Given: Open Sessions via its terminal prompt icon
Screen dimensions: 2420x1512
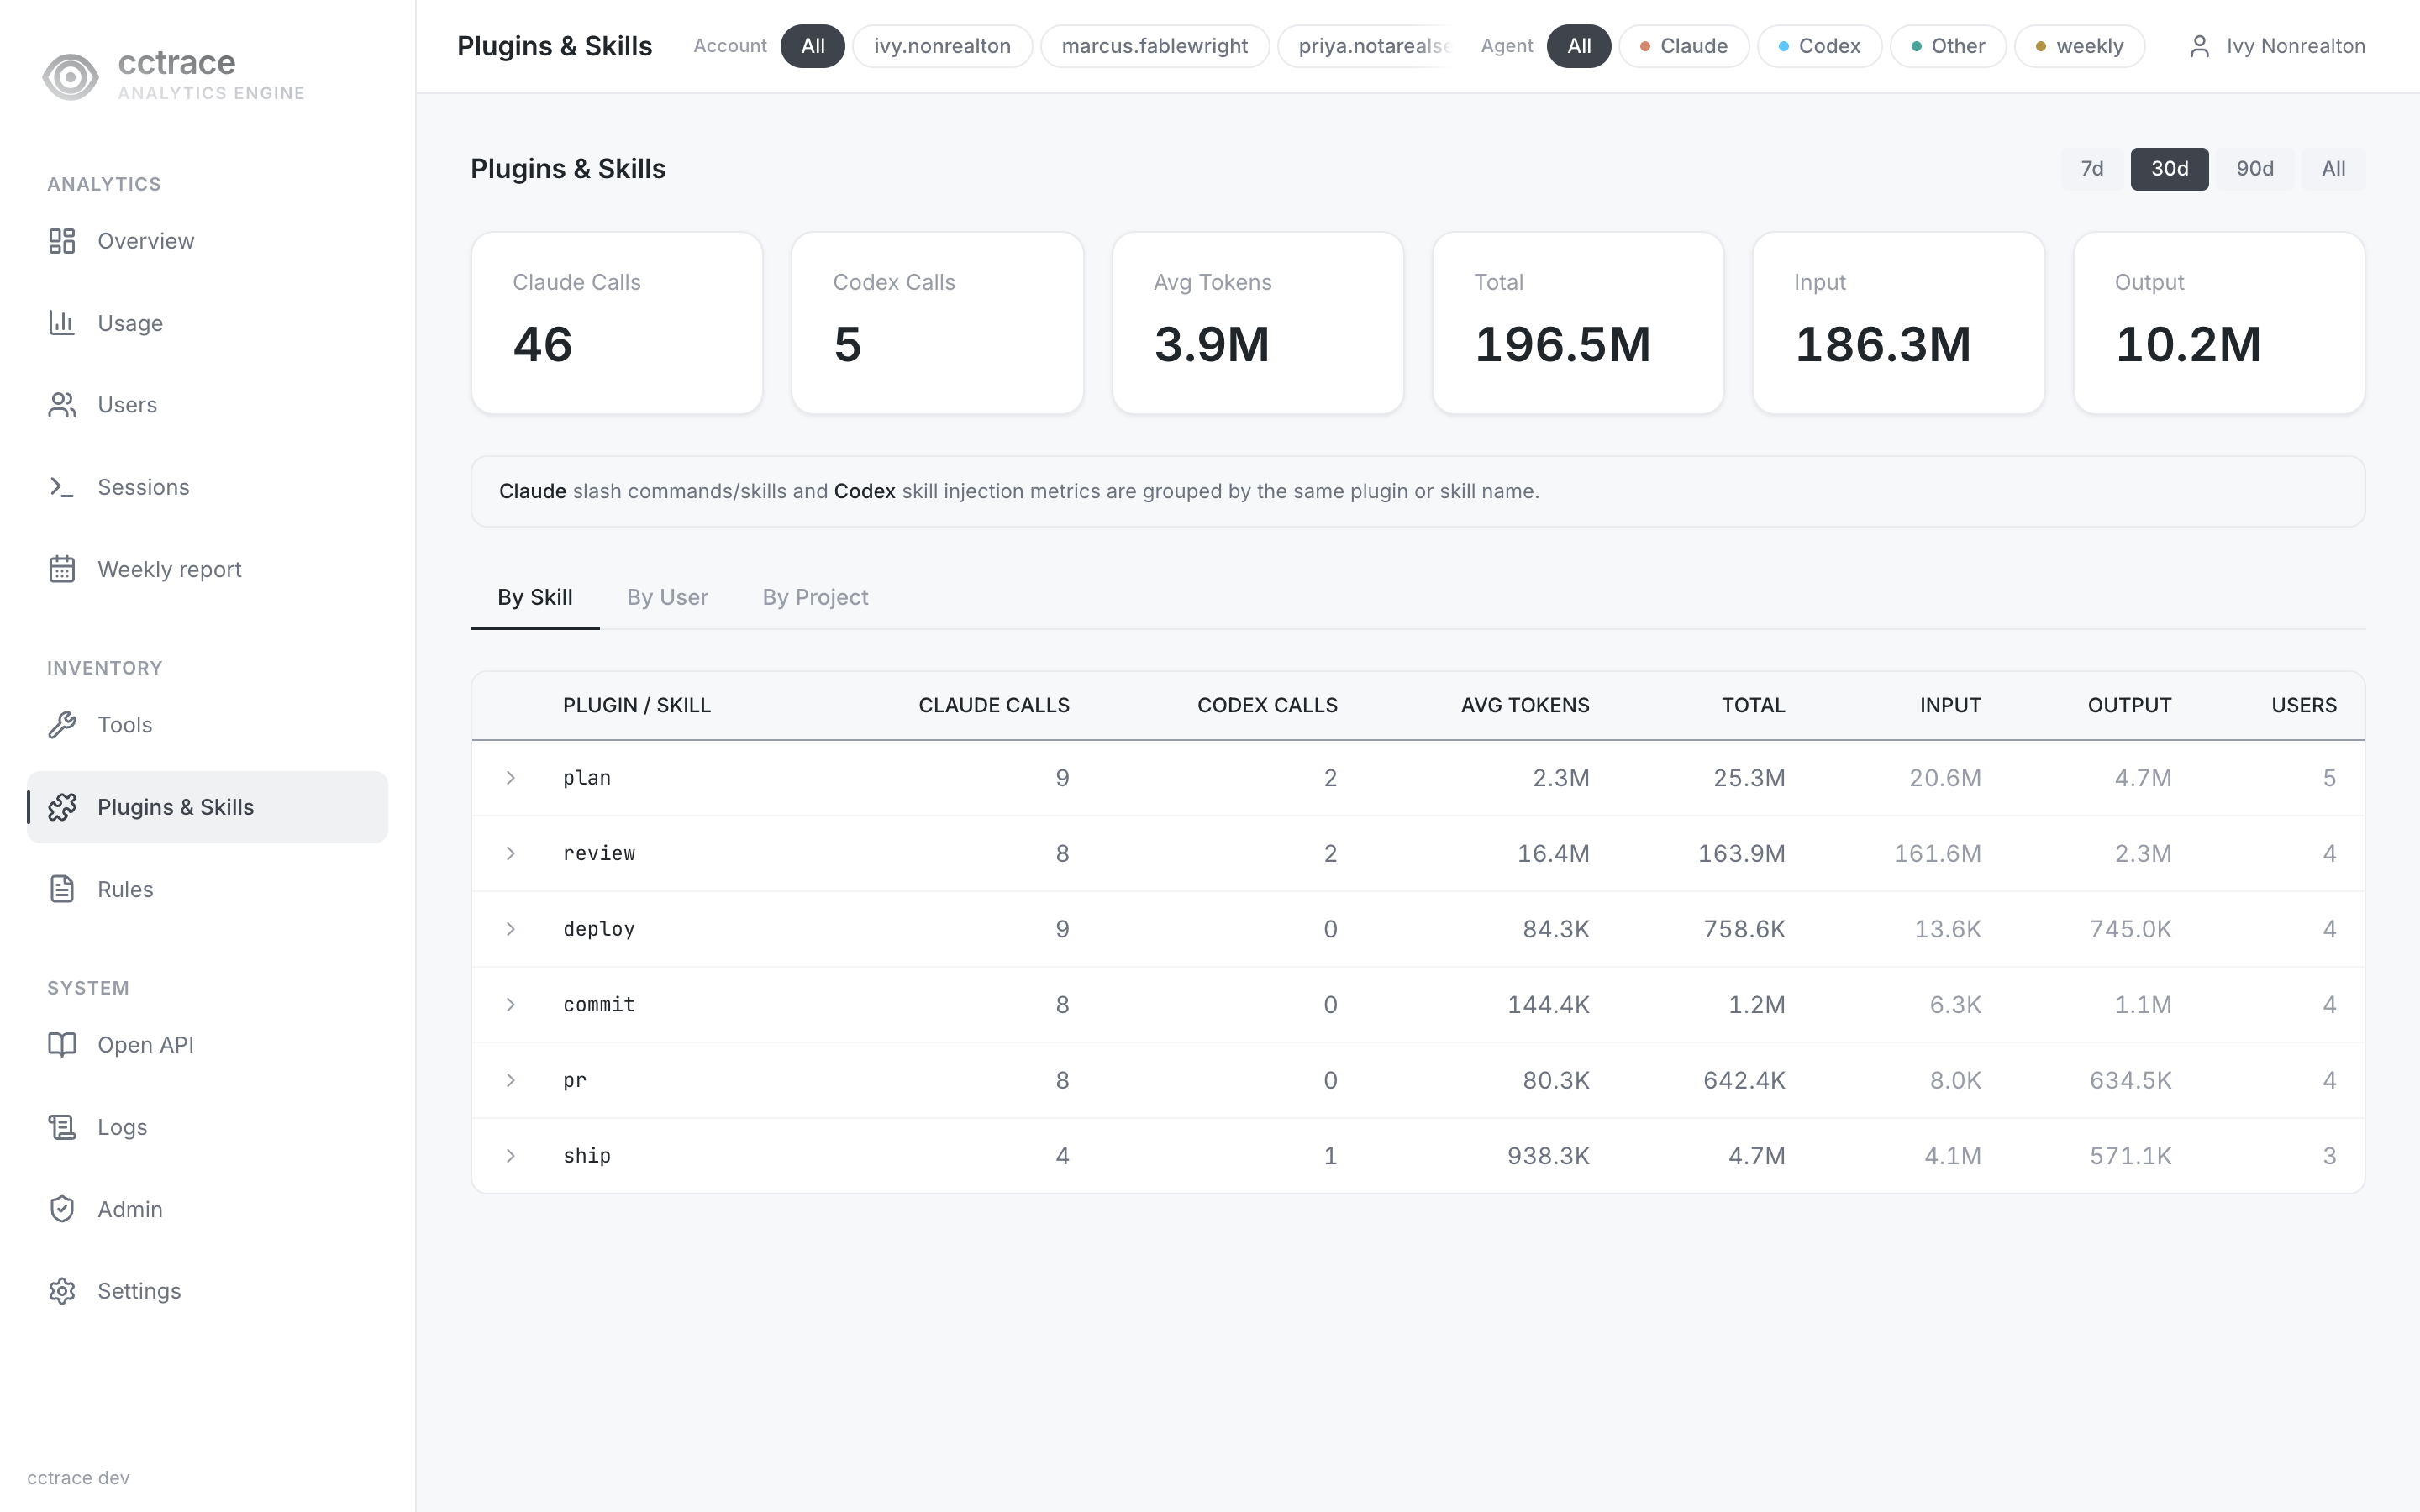Looking at the screenshot, I should [62, 487].
